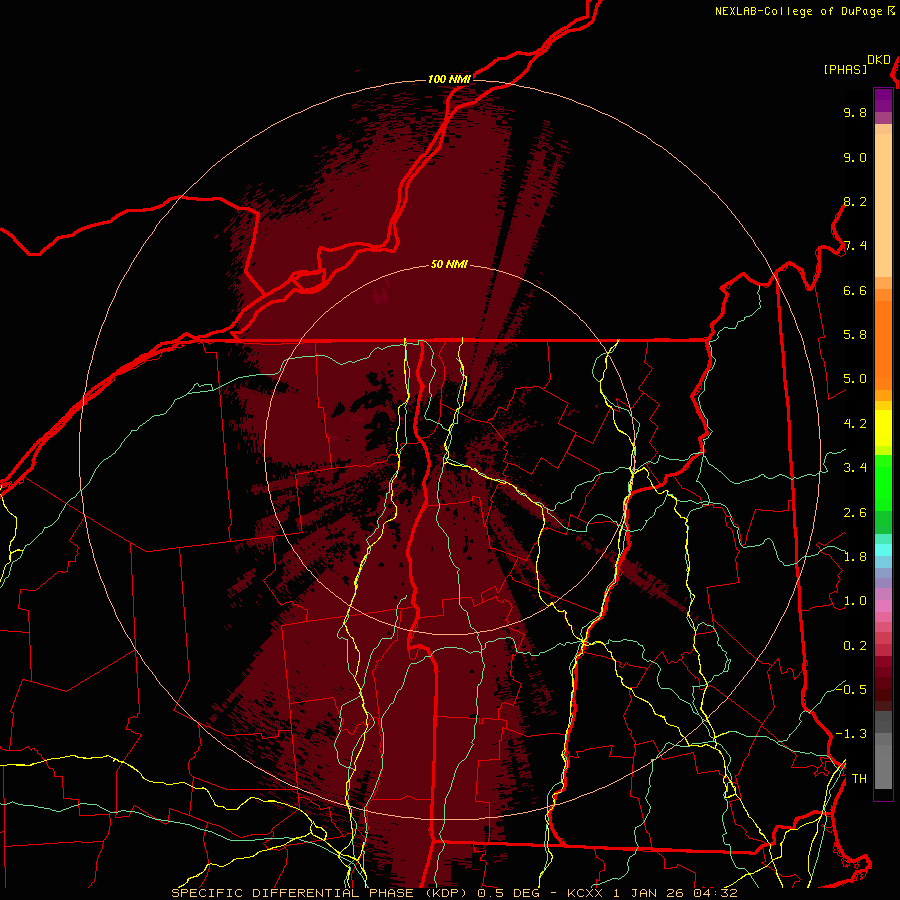
Task: Click the 1.0 legend value
Action: pos(855,601)
